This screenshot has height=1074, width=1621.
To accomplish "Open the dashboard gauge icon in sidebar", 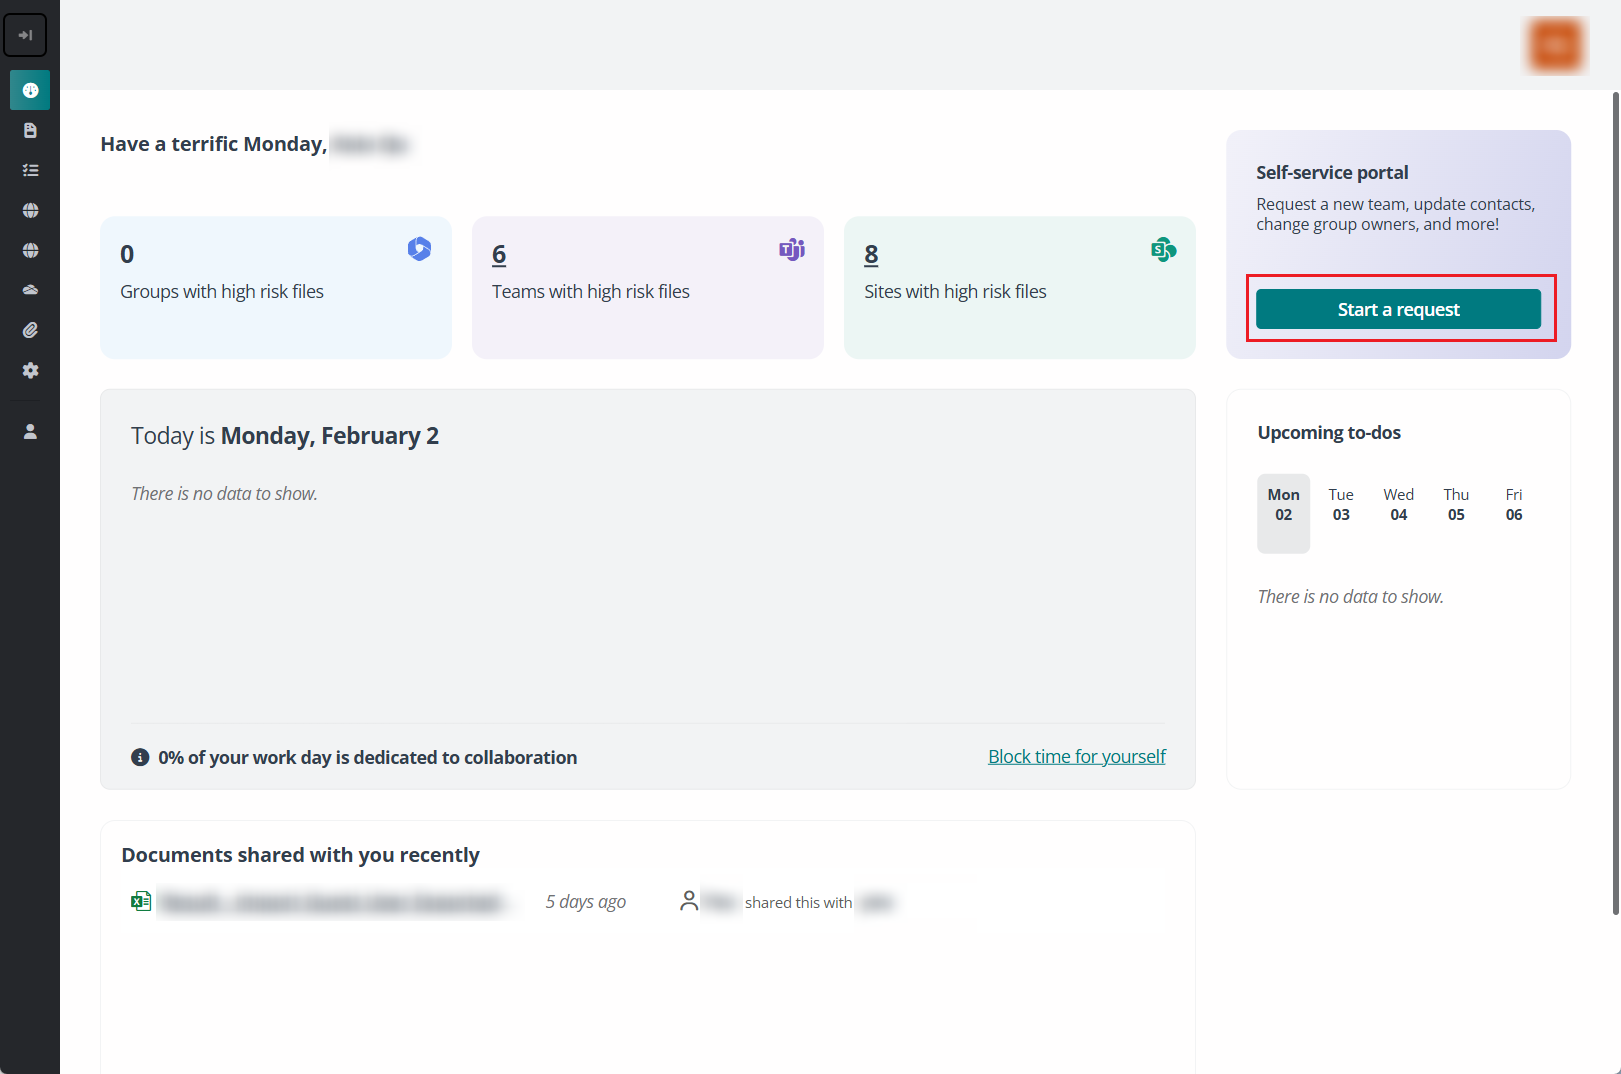I will coord(30,90).
